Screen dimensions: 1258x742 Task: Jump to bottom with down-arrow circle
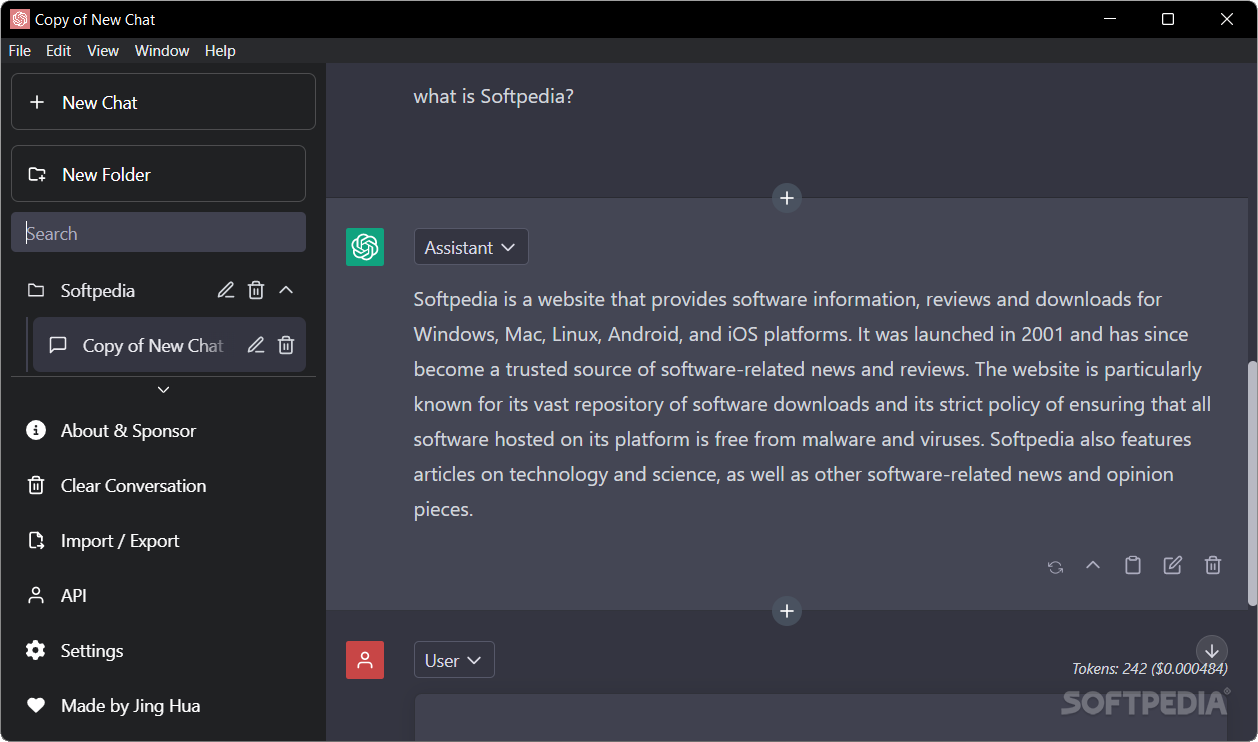pyautogui.click(x=1212, y=651)
